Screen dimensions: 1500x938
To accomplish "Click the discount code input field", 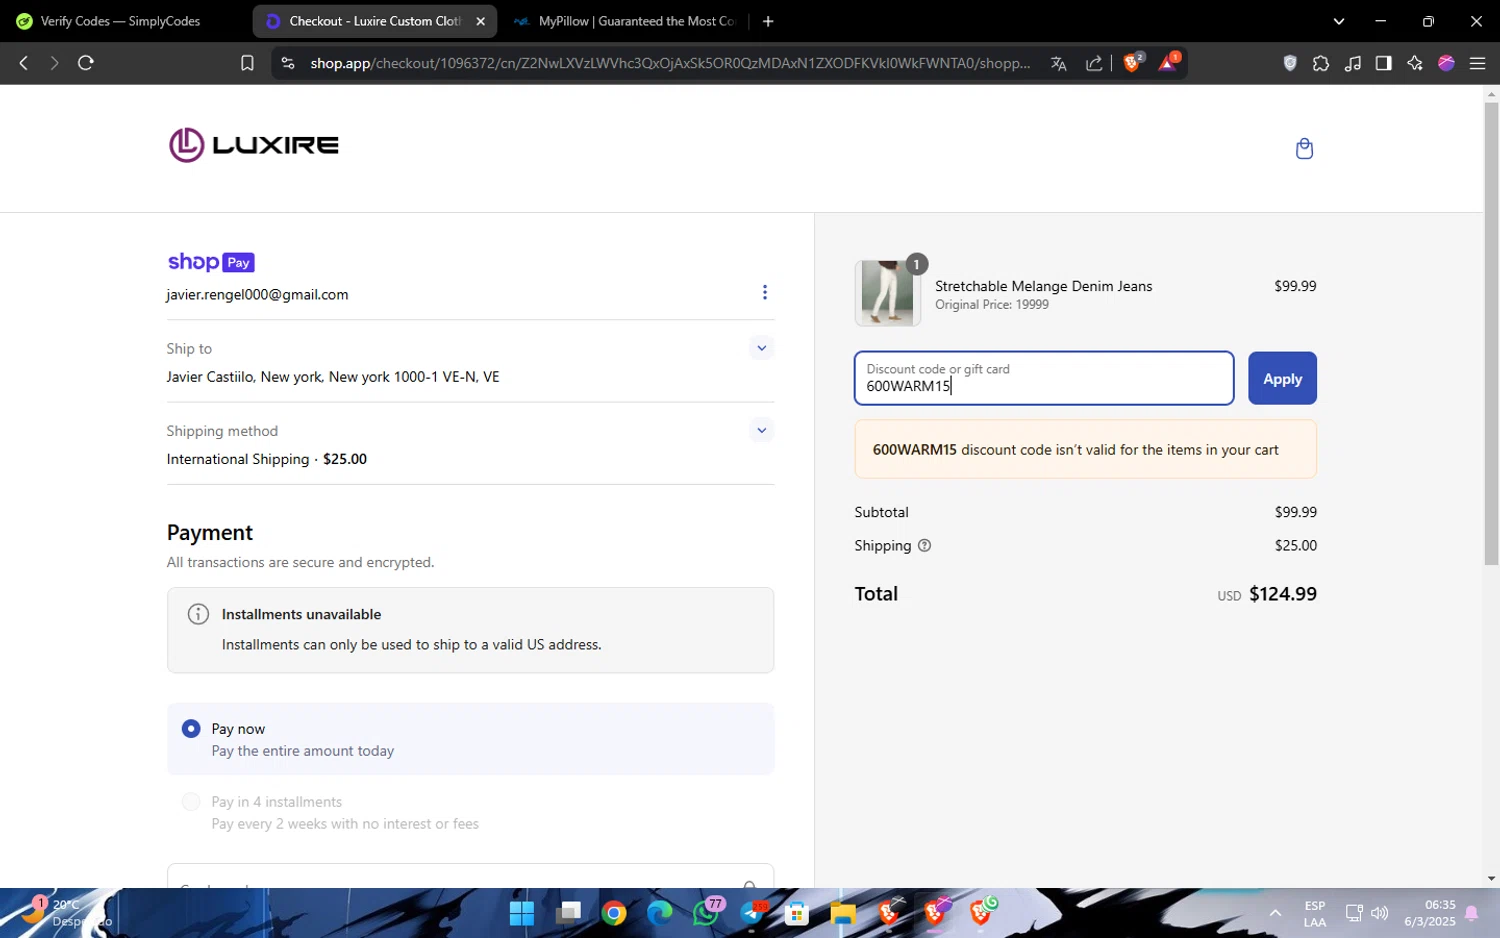I will [1044, 378].
